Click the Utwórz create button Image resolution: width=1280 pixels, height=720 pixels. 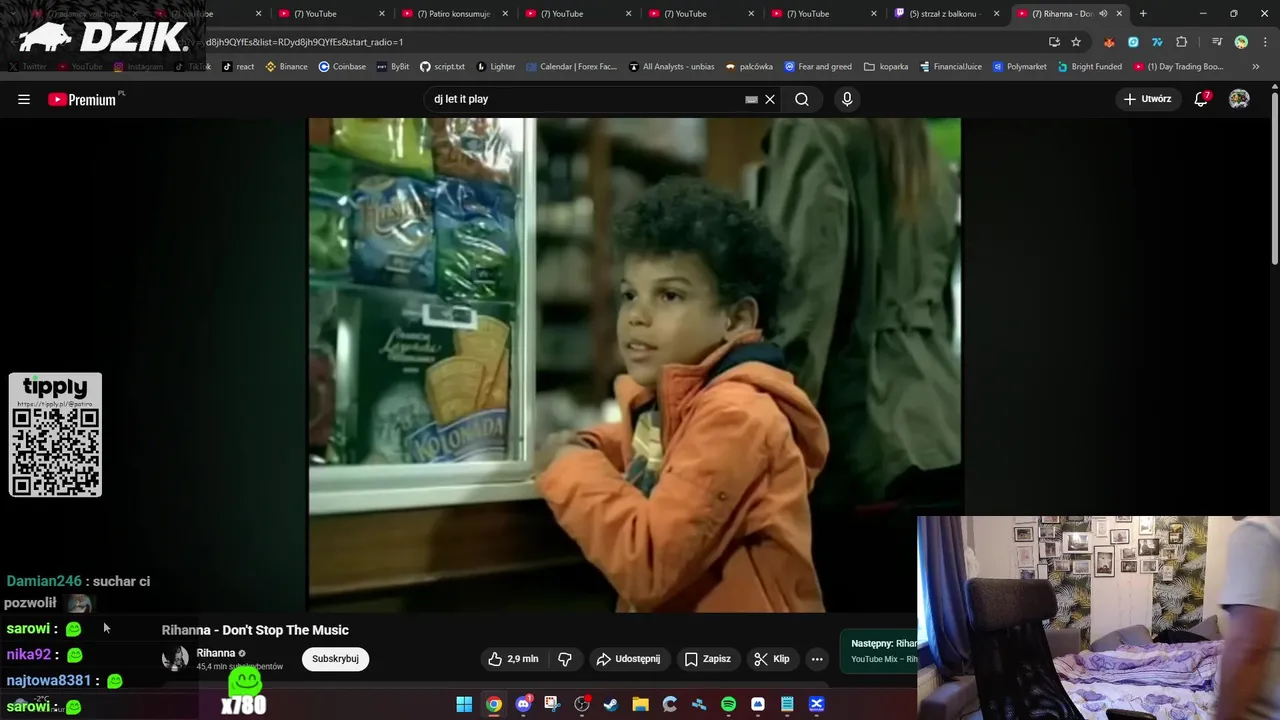(x=1147, y=99)
